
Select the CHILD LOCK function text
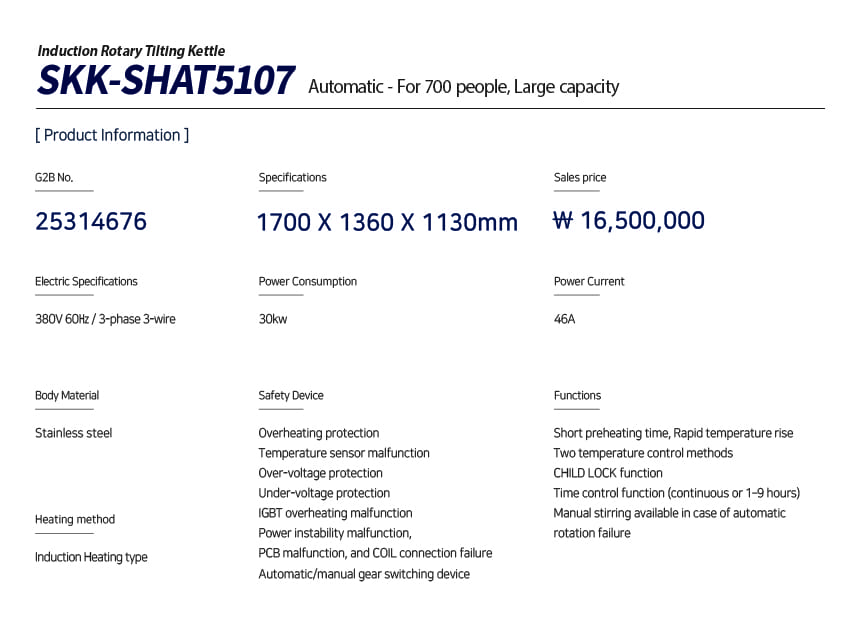point(608,473)
